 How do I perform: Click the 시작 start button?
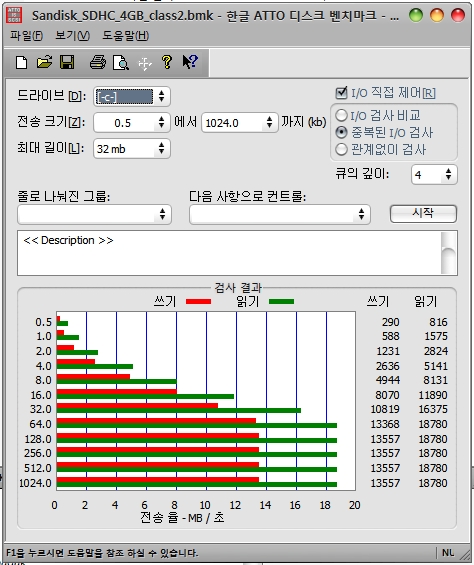click(x=423, y=214)
